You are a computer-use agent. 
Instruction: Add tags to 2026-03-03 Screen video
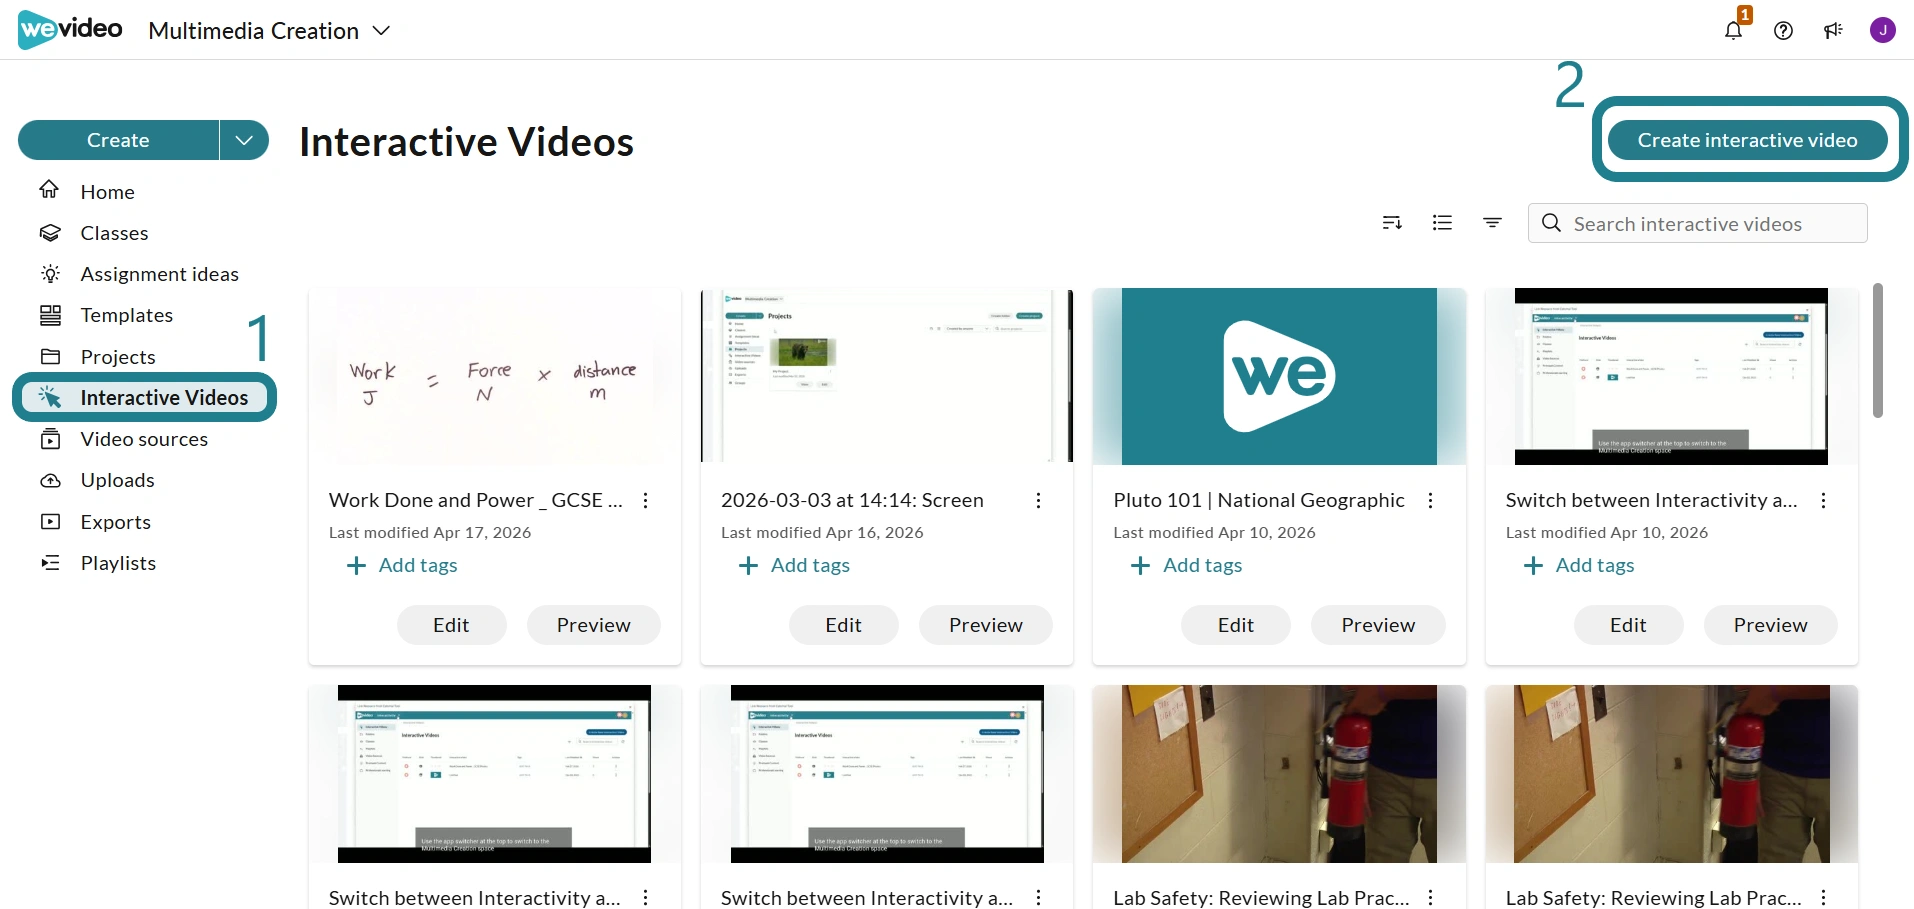tap(794, 565)
